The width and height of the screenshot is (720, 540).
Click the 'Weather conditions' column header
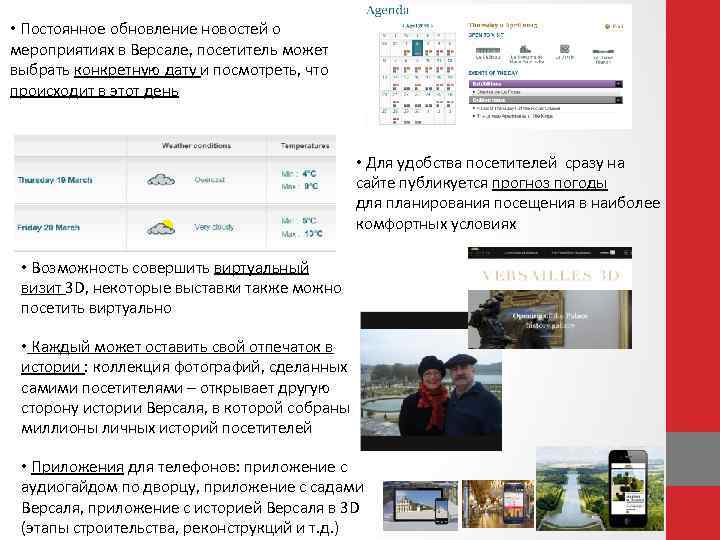pos(196,146)
